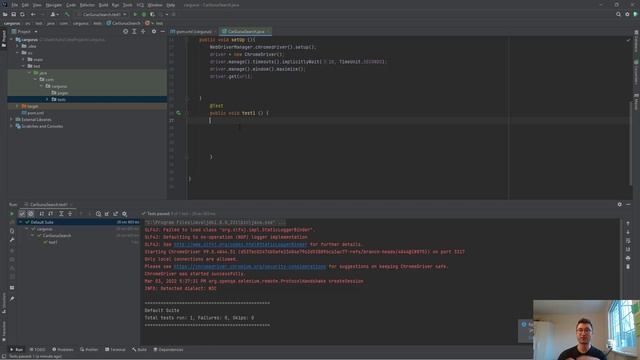Expand the tests package
The image size is (640, 360).
[47, 100]
